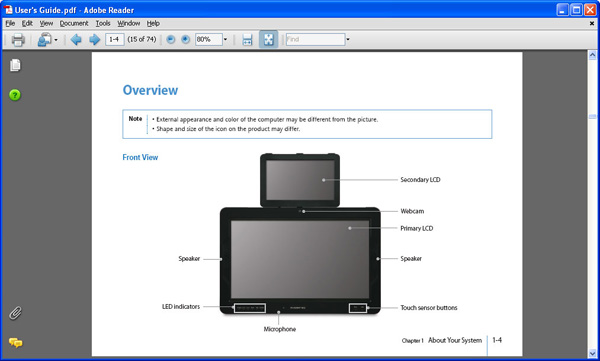Expand the collaboration tool dropdown arrow
Screen dimensions: 600x361
(56, 39)
